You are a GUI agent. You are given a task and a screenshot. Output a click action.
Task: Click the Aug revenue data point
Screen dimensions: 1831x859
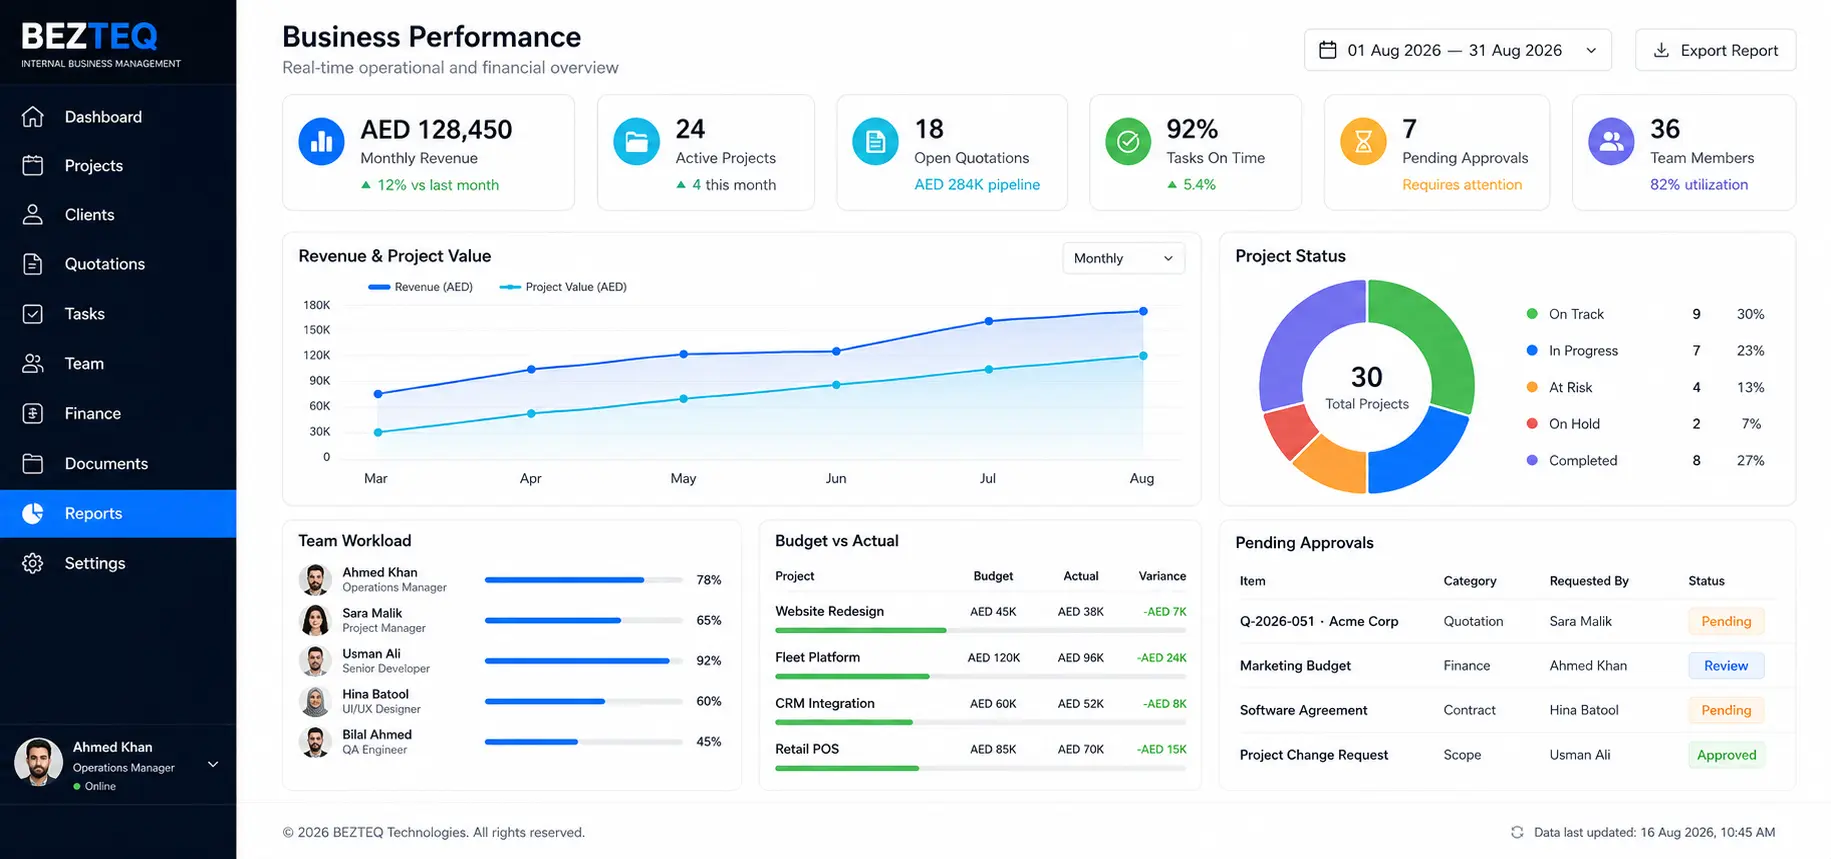1143,311
